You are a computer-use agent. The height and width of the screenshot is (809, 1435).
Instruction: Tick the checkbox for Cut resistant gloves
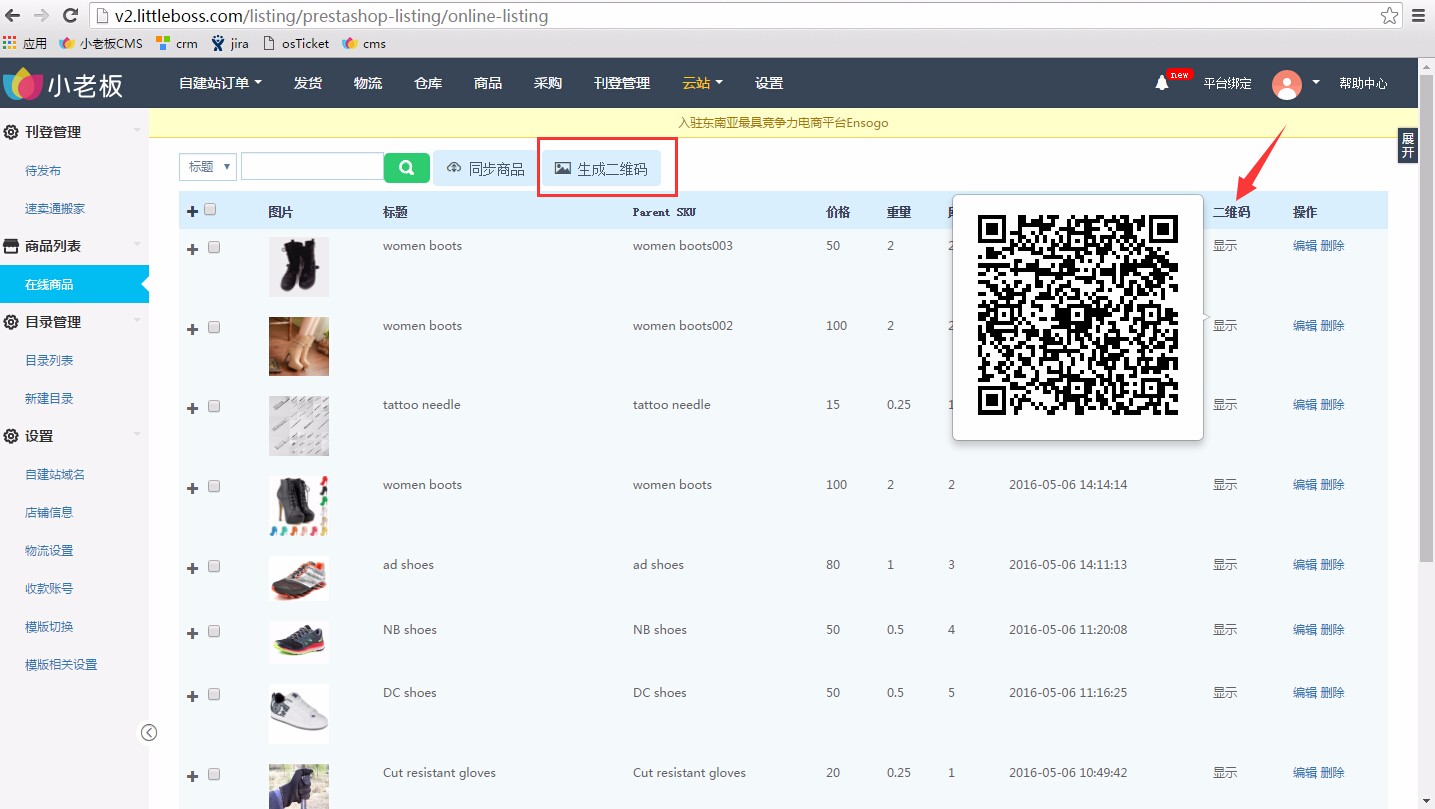[x=214, y=775]
